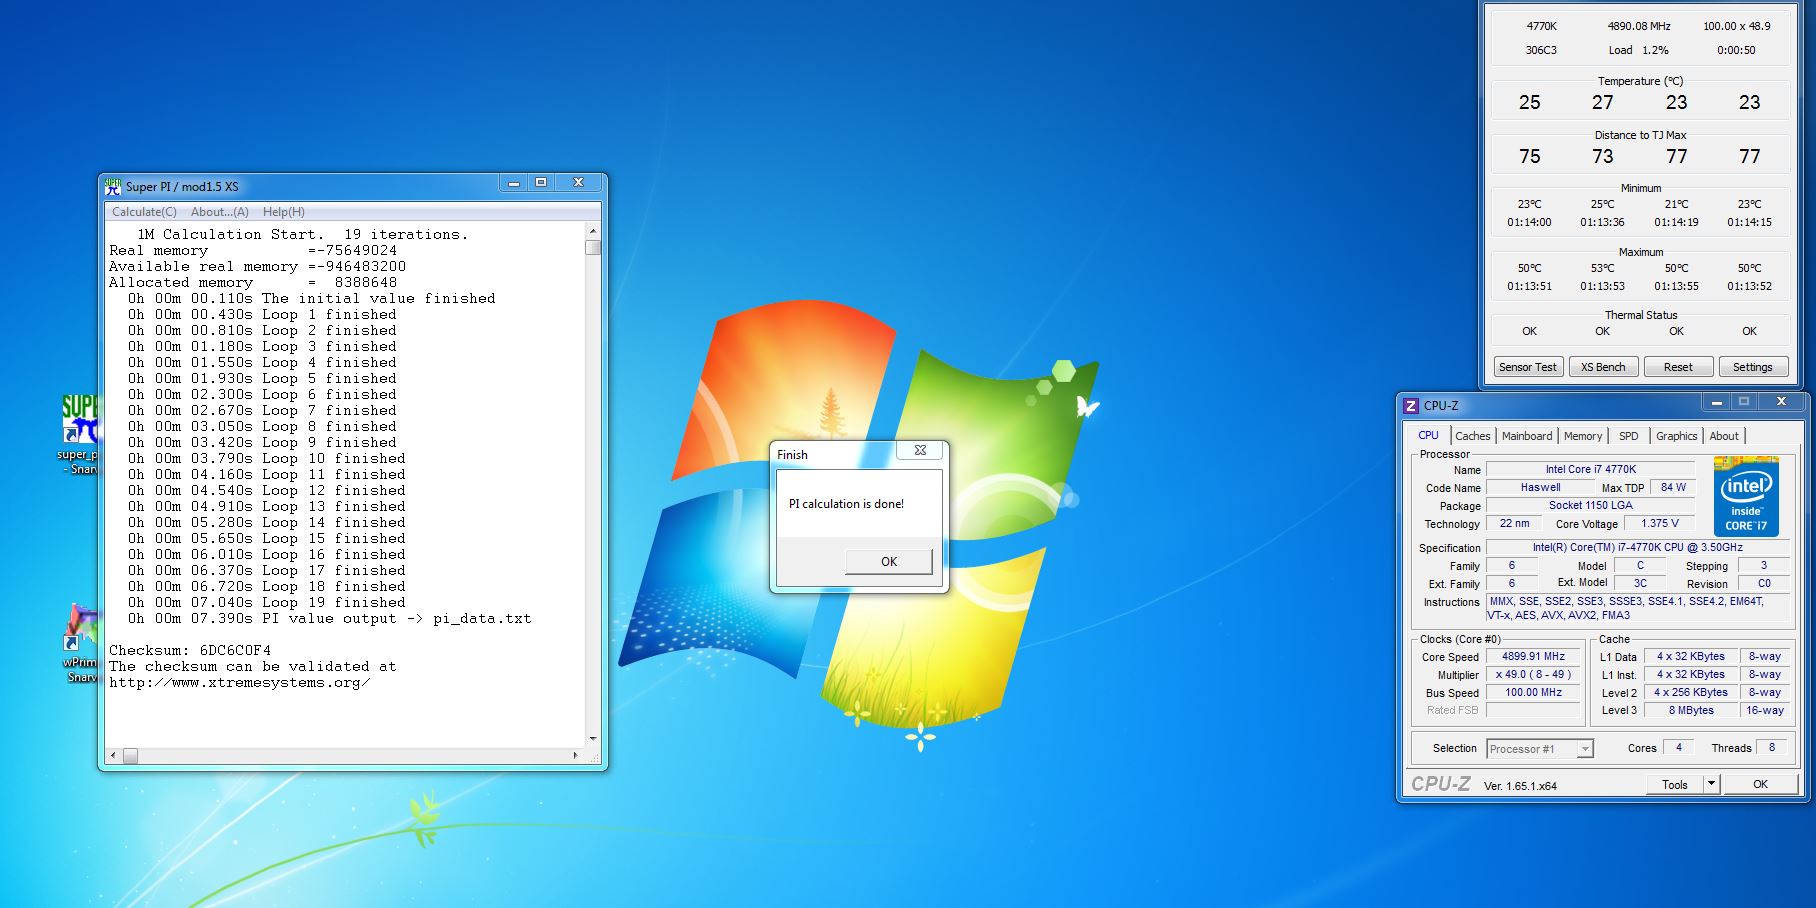Click the 1M Calculation Start line
This screenshot has width=1816, height=908.
302,234
